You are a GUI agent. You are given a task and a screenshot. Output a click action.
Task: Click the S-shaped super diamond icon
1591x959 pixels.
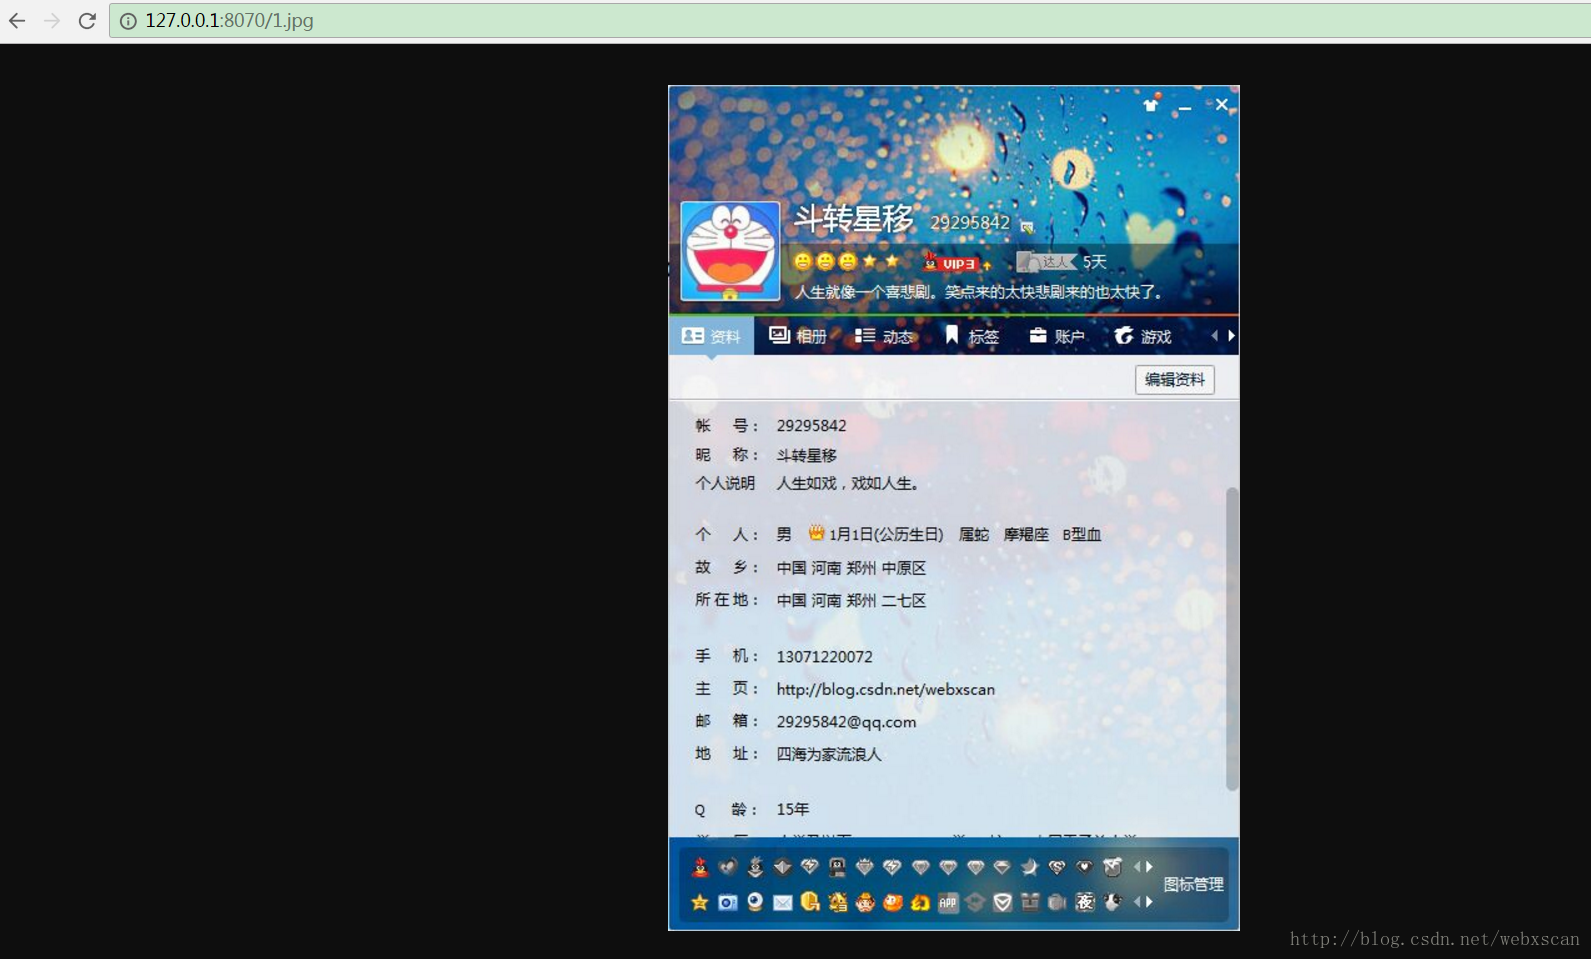[1057, 867]
